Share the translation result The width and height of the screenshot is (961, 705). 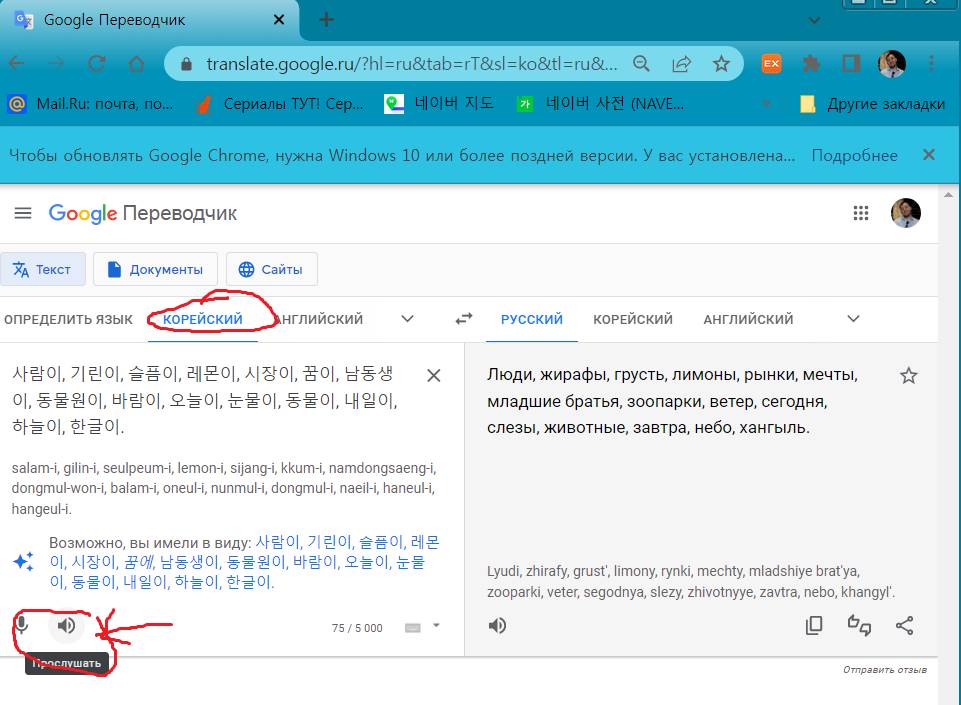904,626
